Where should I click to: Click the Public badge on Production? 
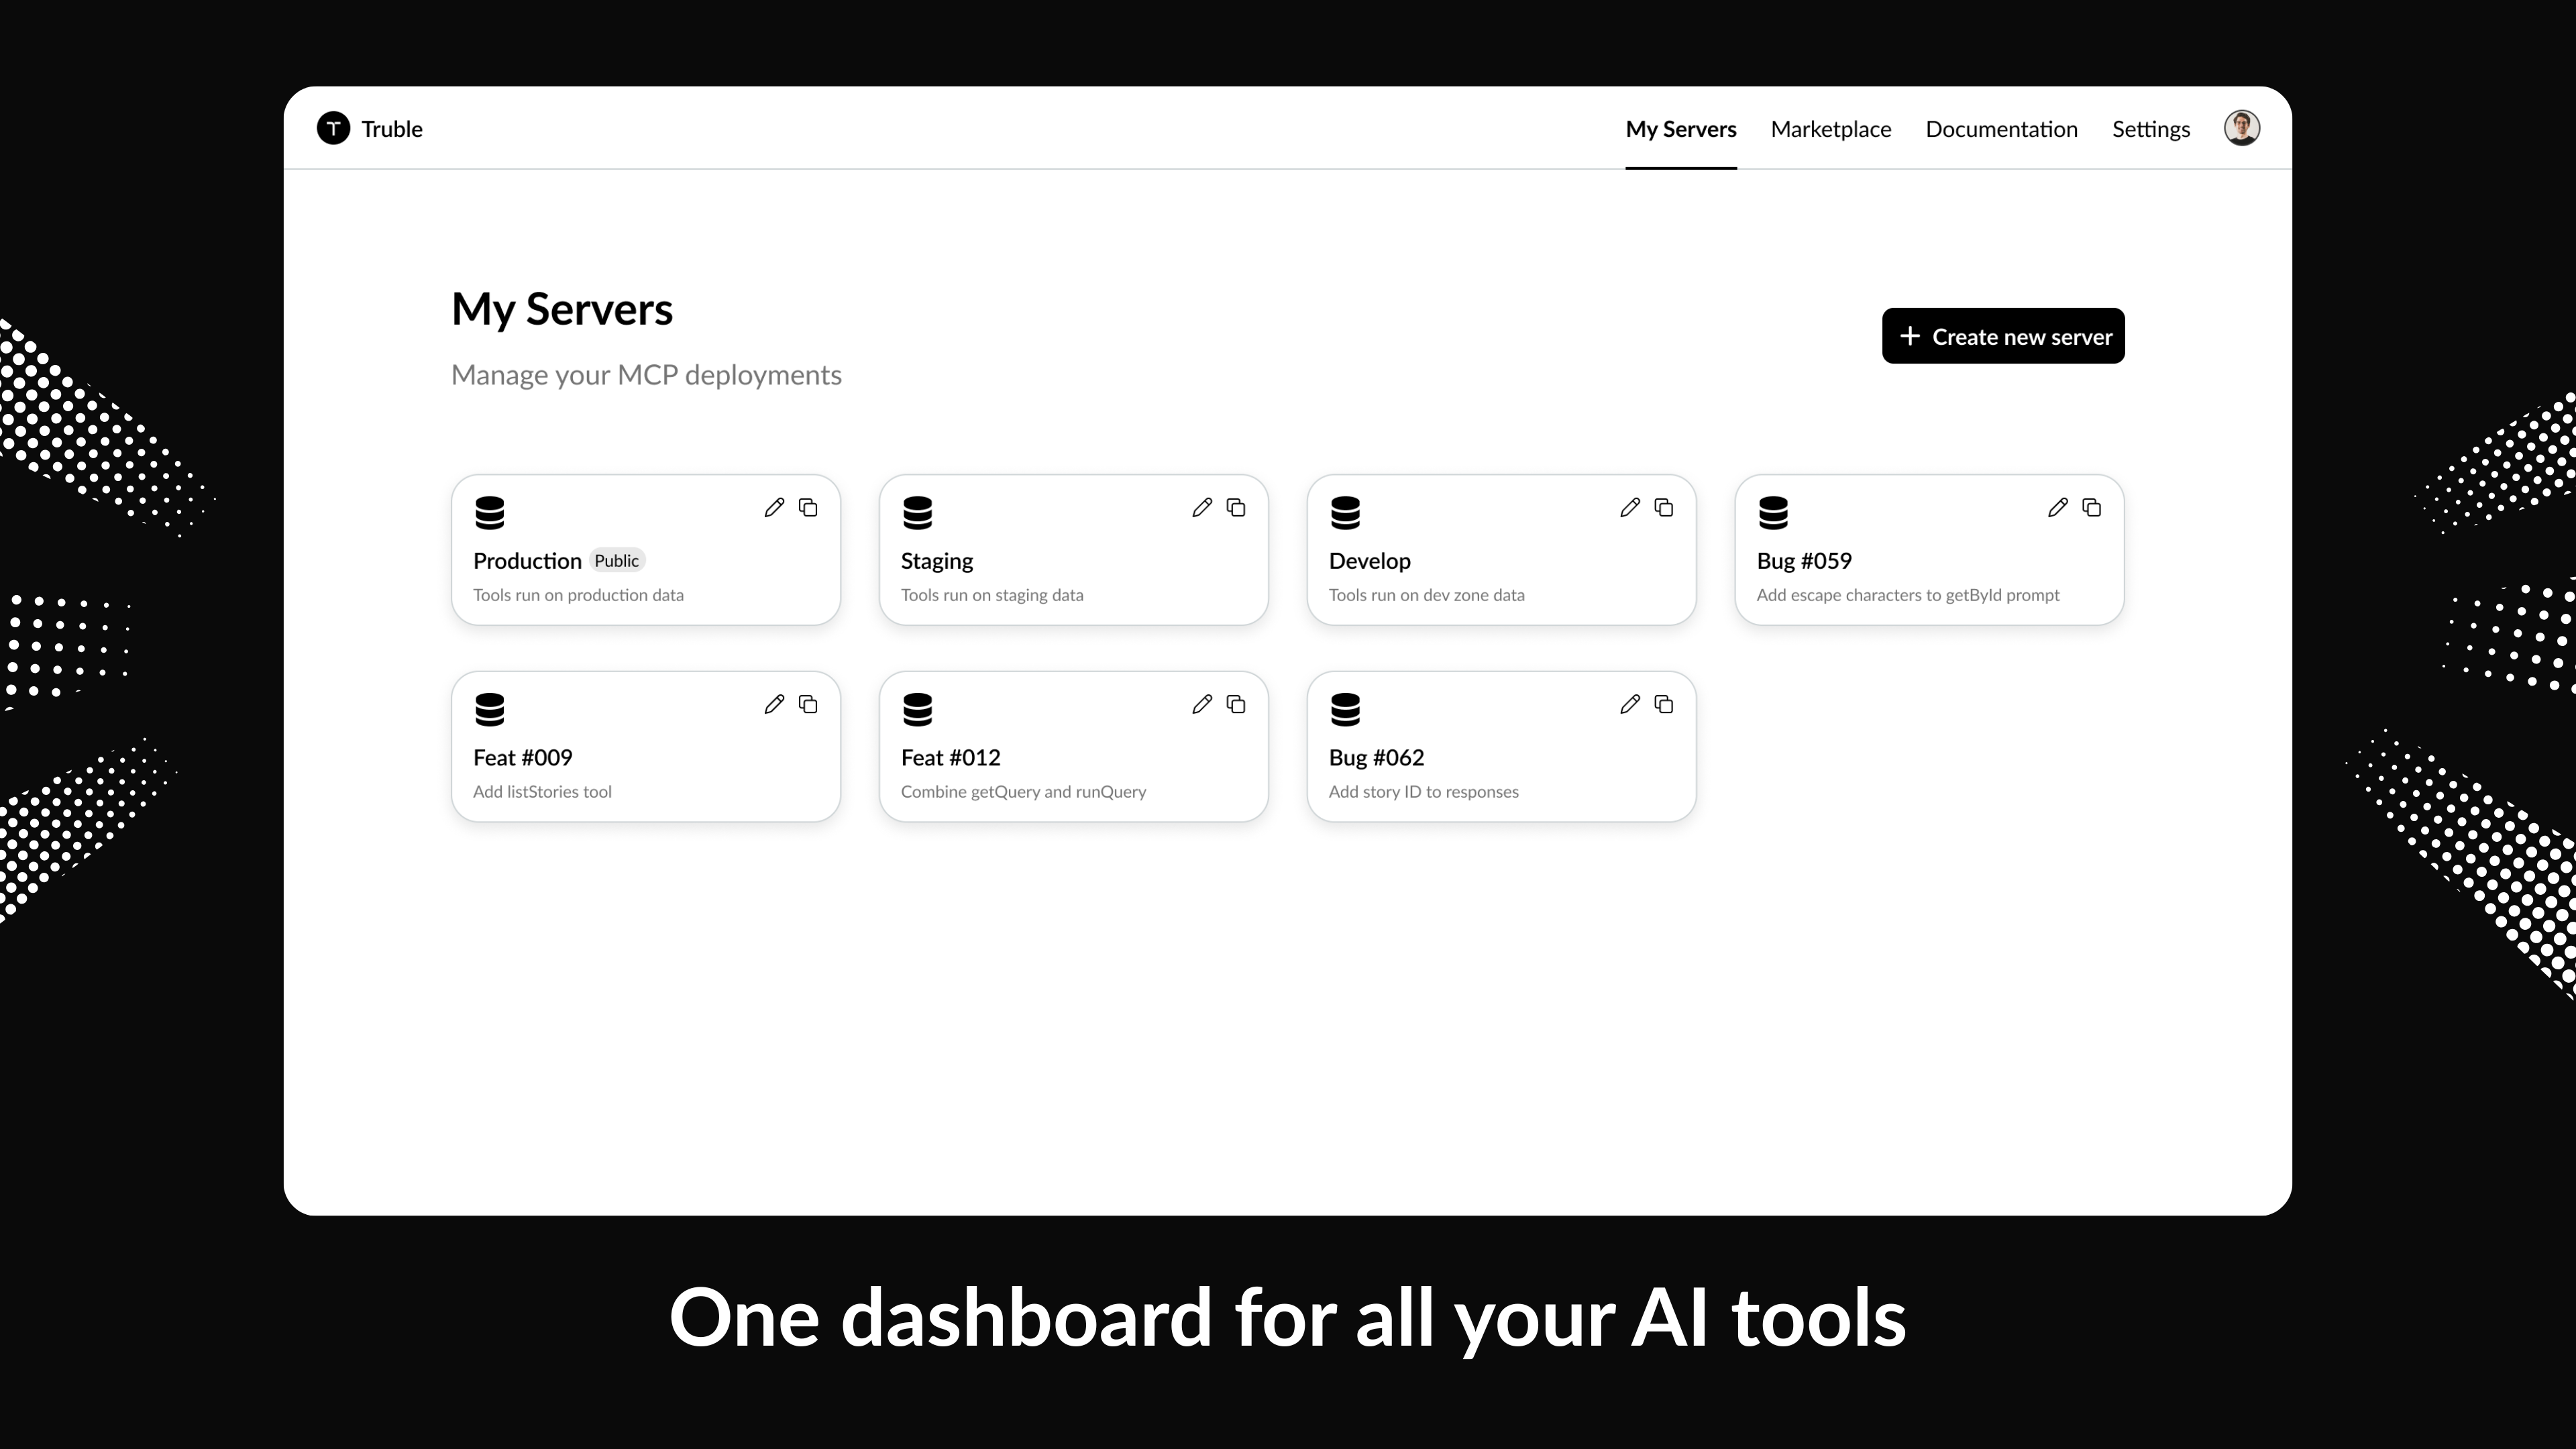(616, 561)
